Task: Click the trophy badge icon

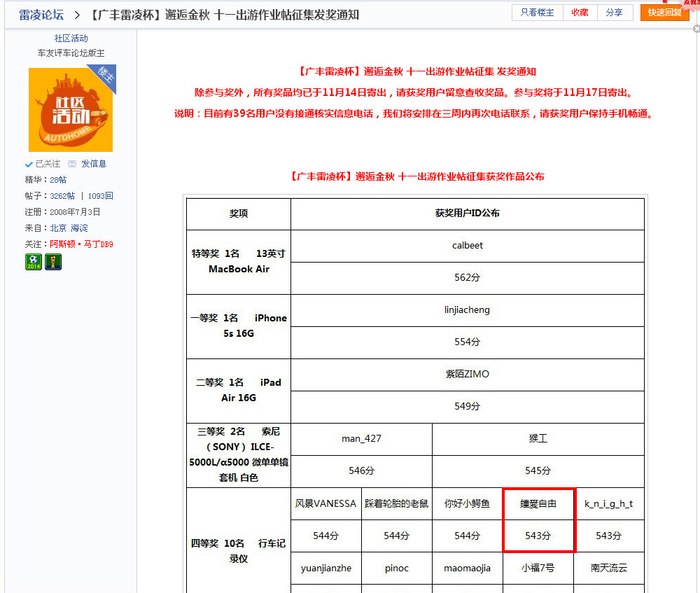Action: 53,262
